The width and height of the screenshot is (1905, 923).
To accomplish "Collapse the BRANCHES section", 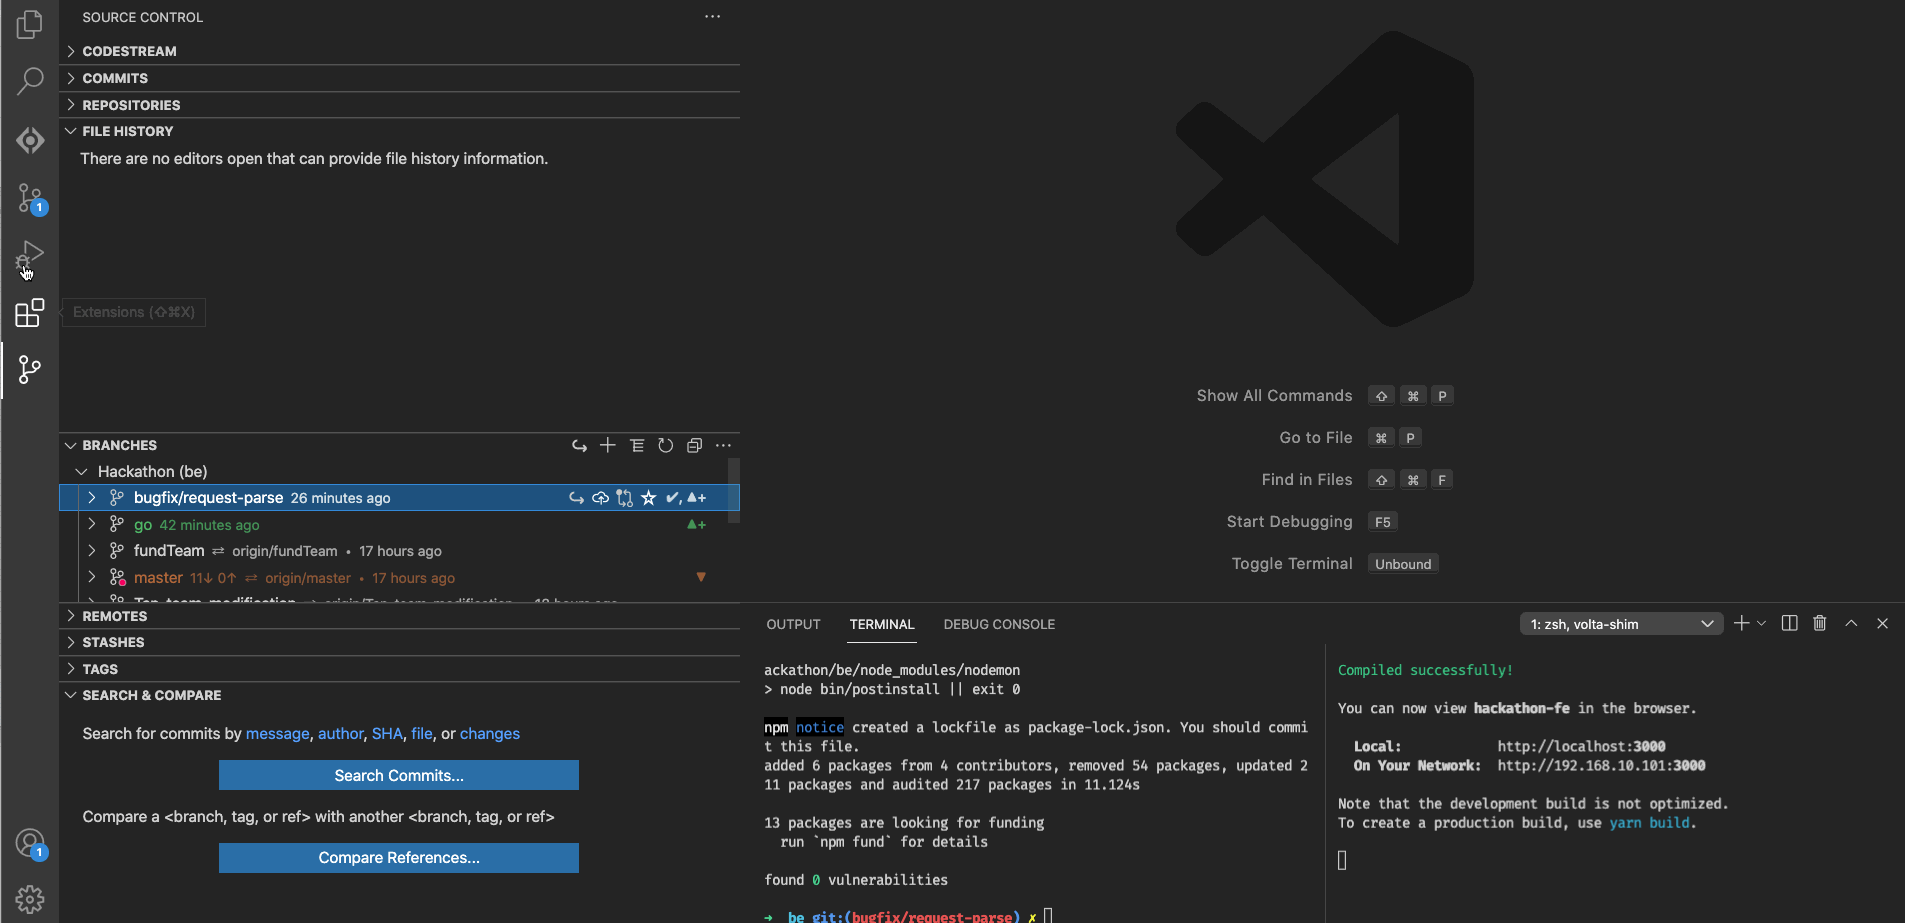I will [71, 445].
